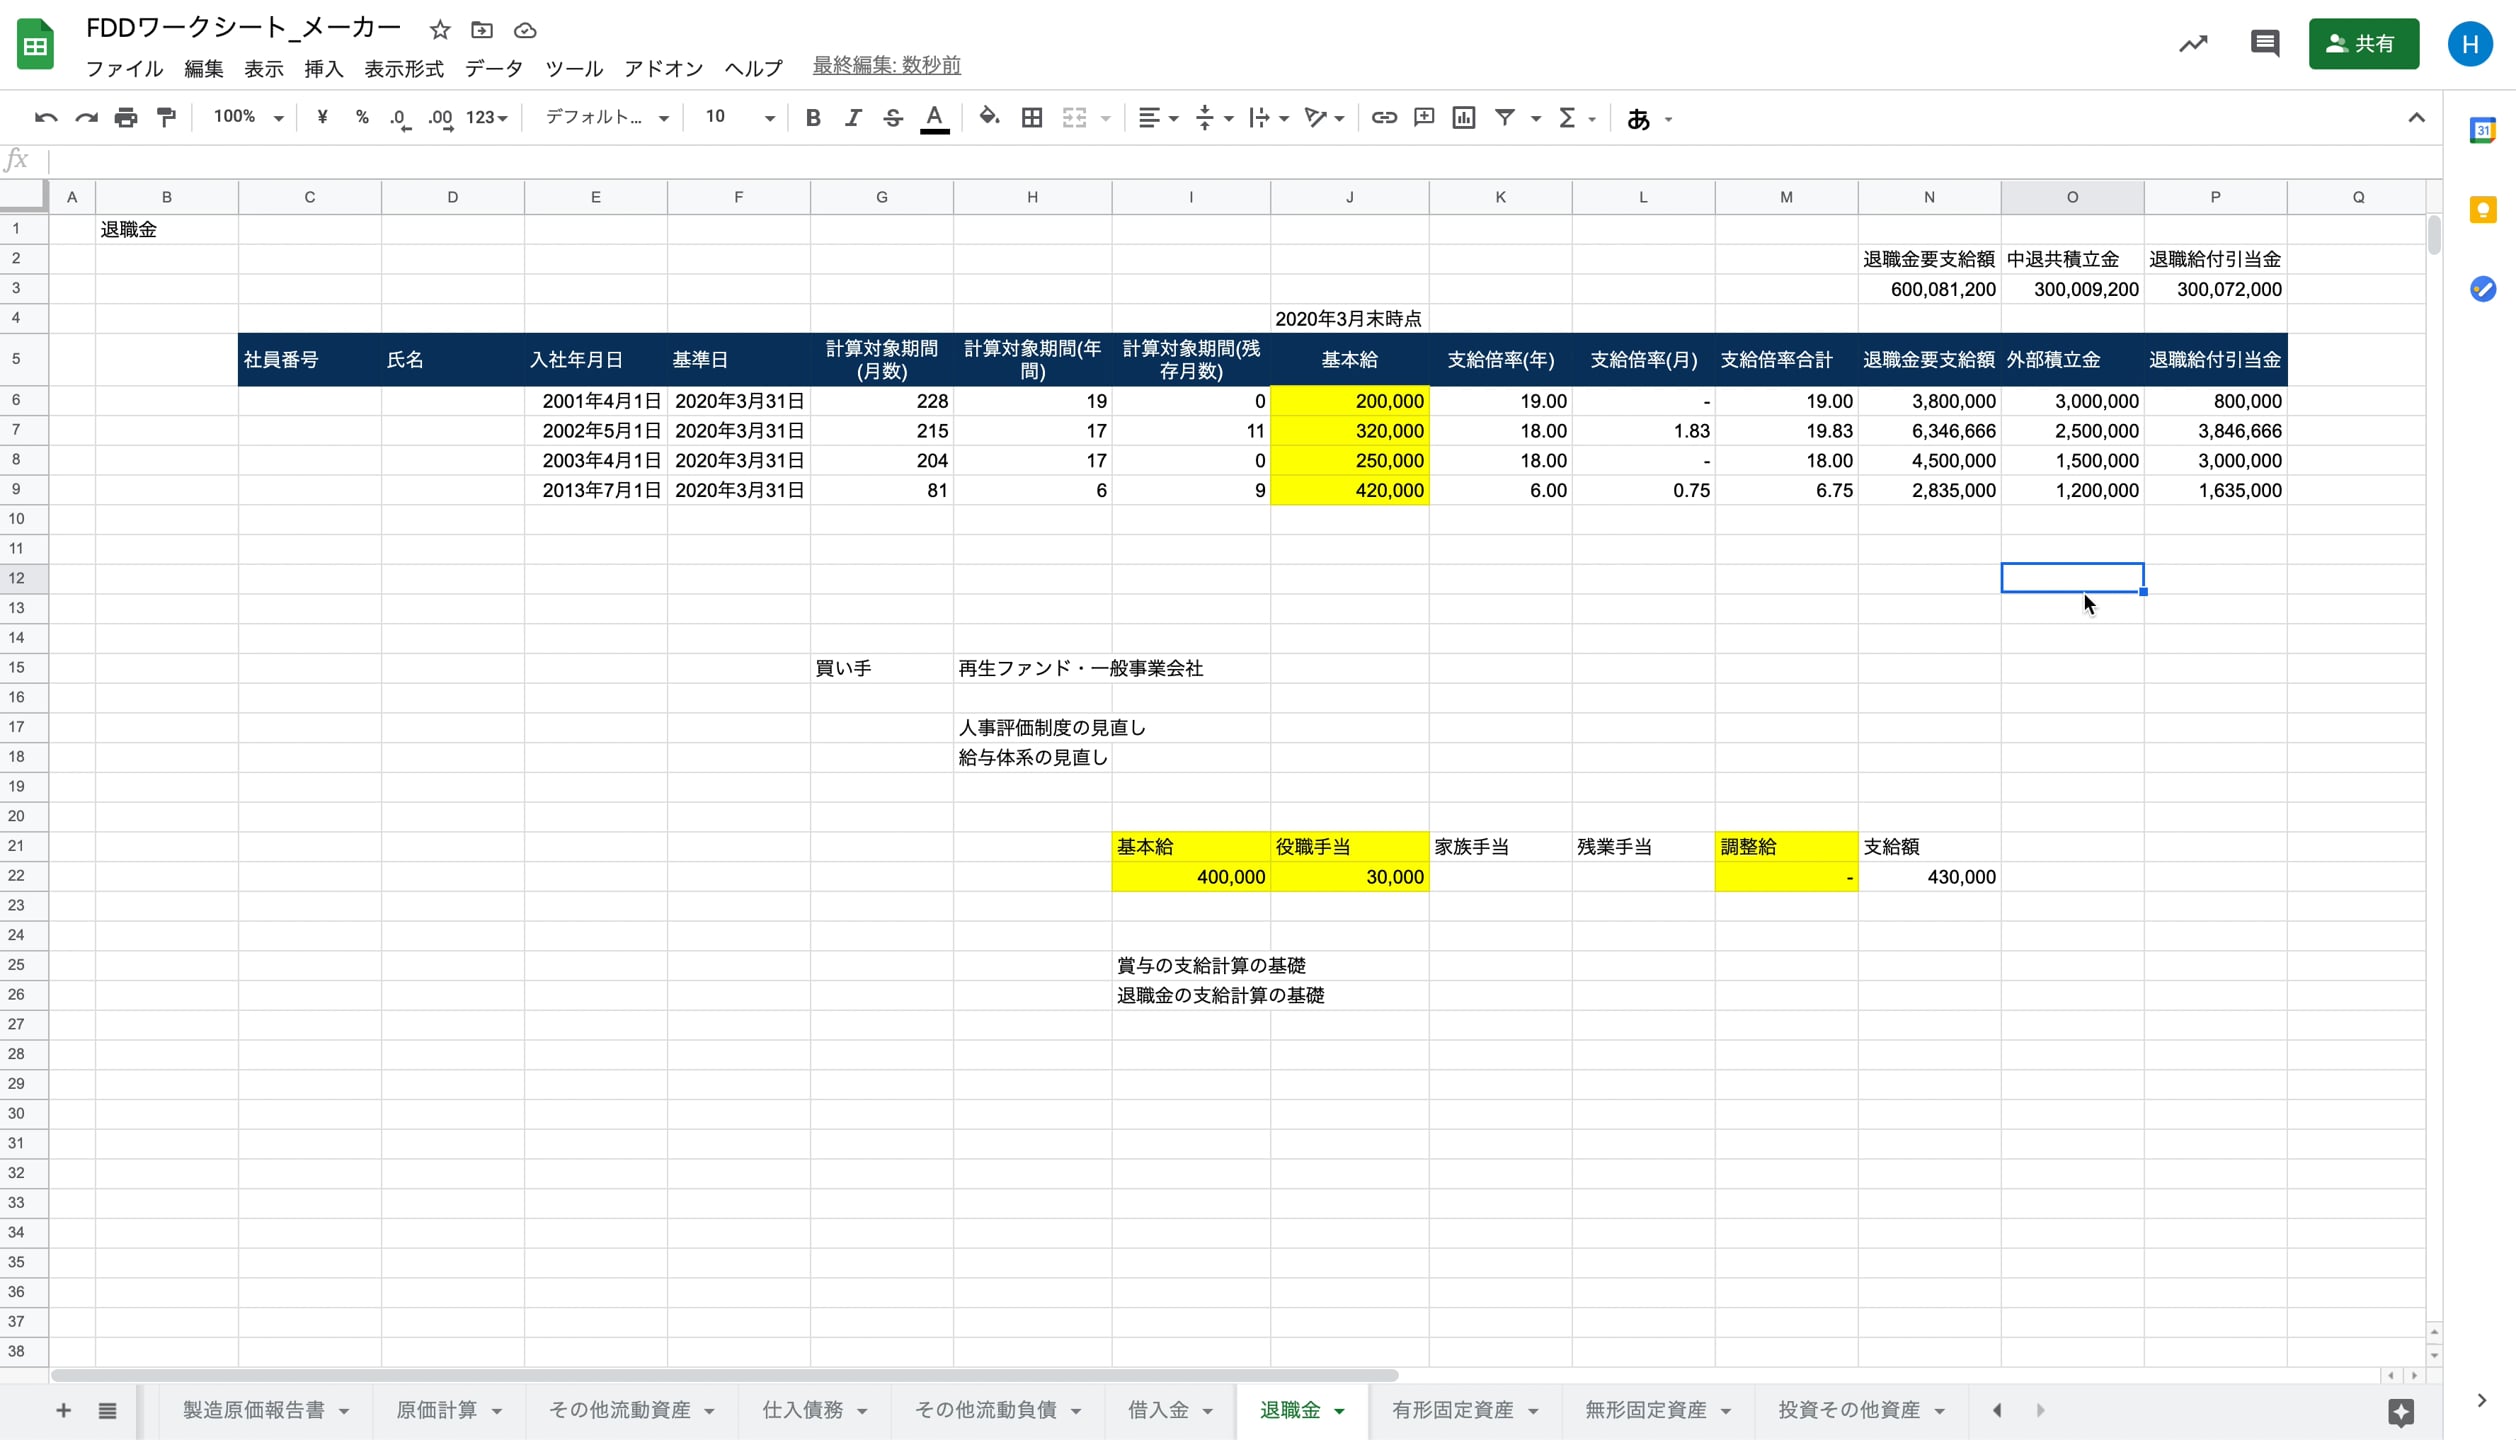The width and height of the screenshot is (2516, 1440).
Task: Open Google Keep in side panel
Action: click(2482, 210)
